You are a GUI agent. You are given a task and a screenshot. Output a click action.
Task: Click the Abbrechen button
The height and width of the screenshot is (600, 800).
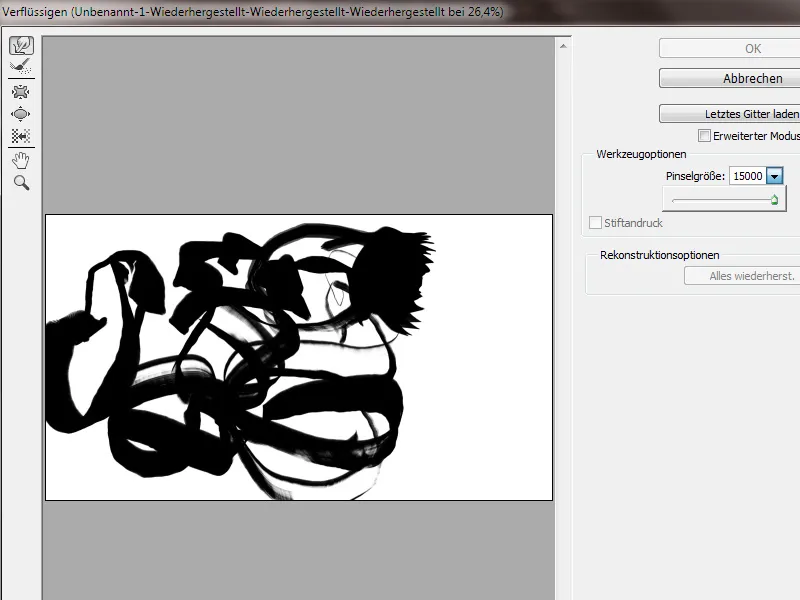(730, 79)
